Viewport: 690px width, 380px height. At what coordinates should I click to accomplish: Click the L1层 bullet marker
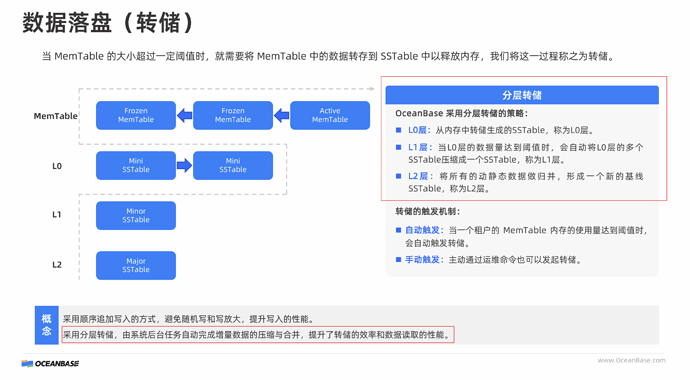pyautogui.click(x=398, y=147)
